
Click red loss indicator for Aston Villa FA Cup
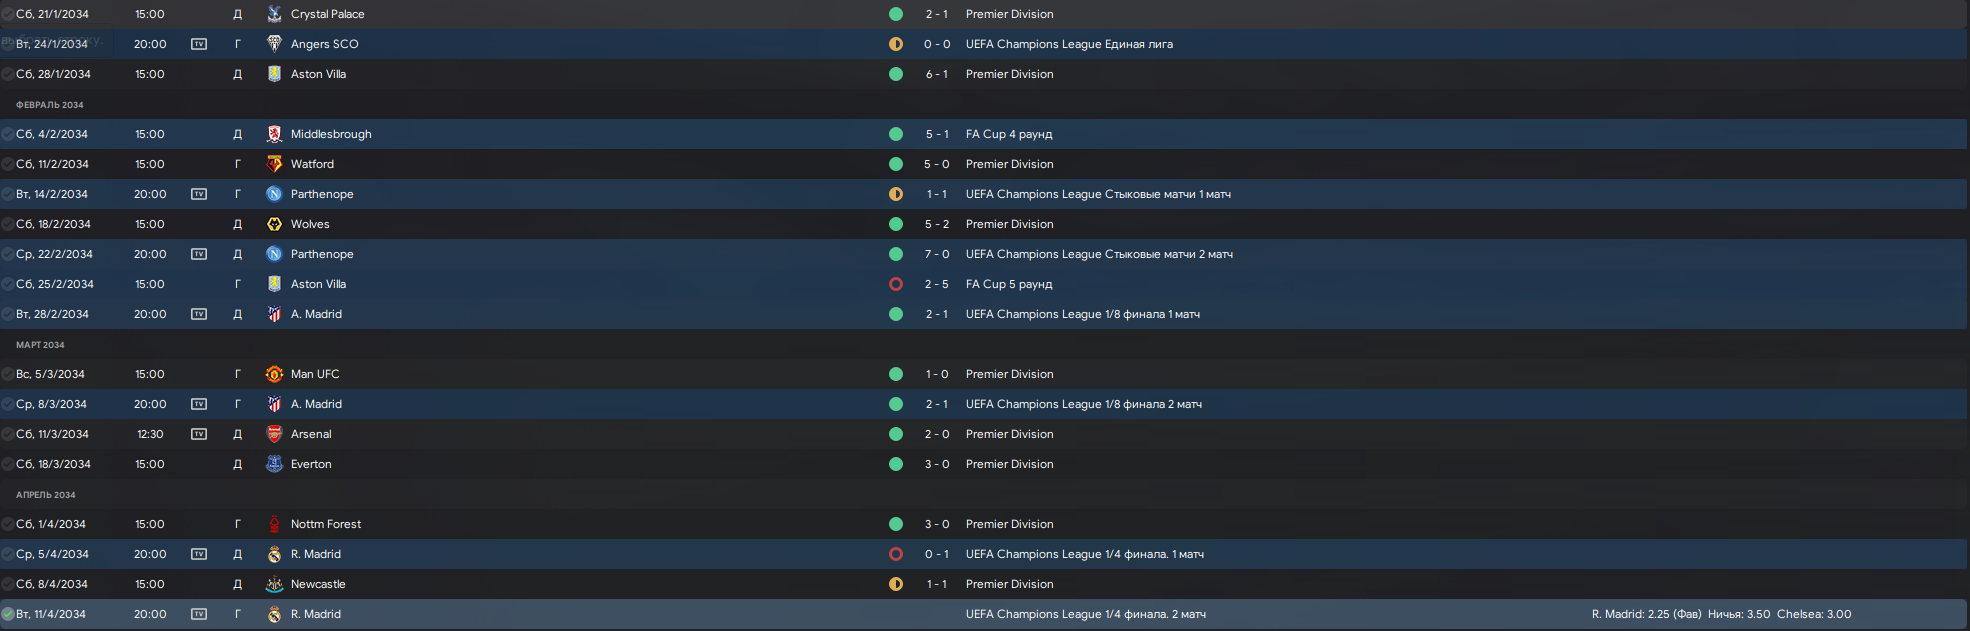[896, 284]
